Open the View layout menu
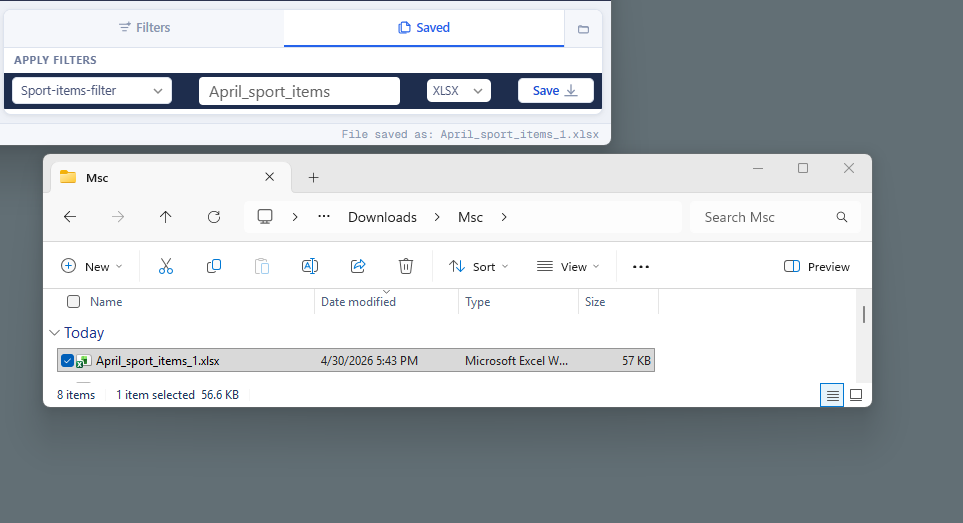 tap(568, 266)
